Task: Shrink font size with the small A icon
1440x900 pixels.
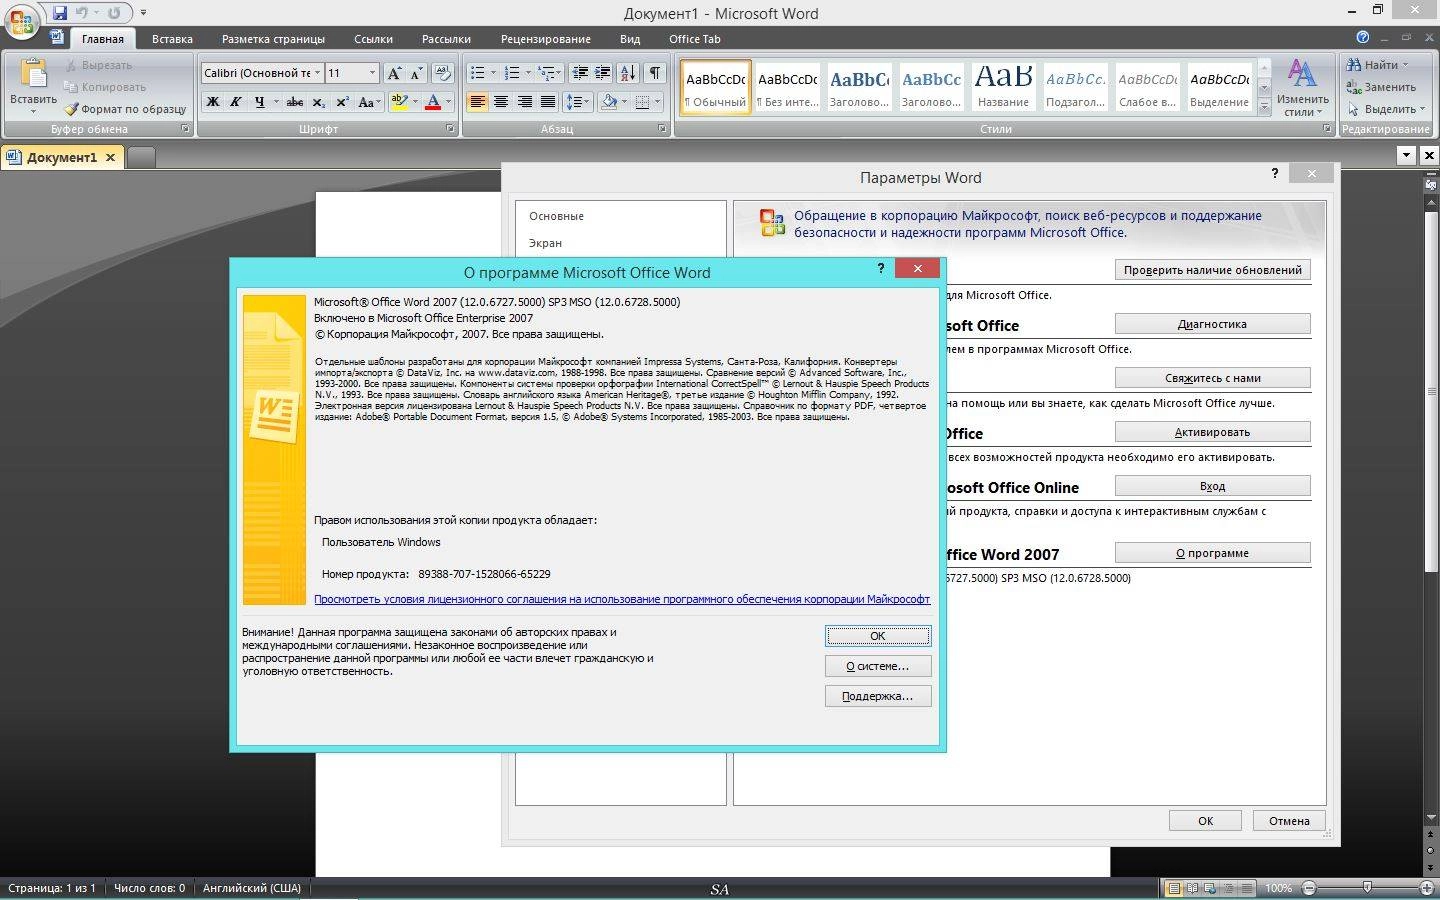Action: (x=416, y=73)
